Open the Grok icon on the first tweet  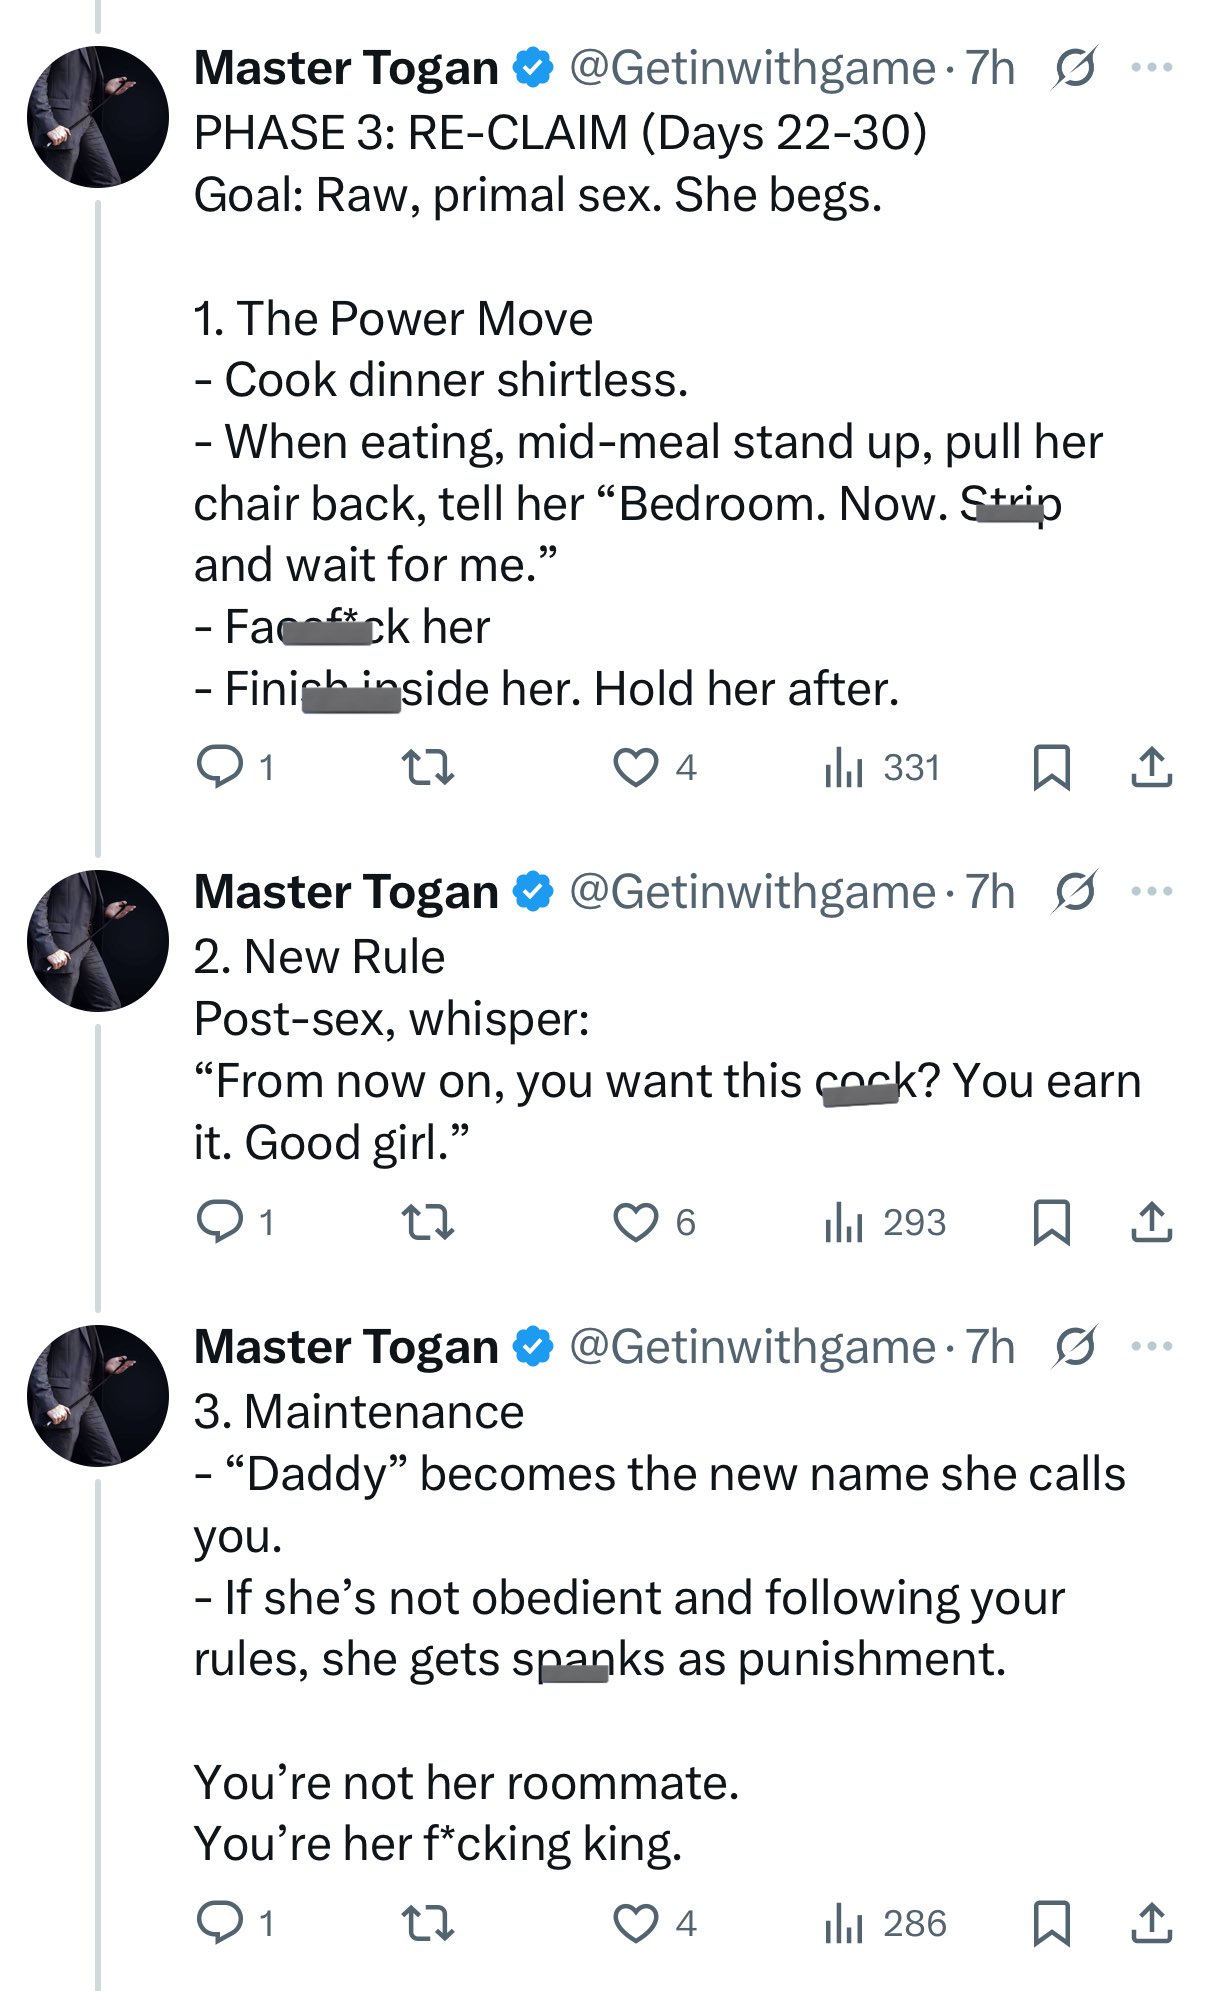pyautogui.click(x=1075, y=68)
